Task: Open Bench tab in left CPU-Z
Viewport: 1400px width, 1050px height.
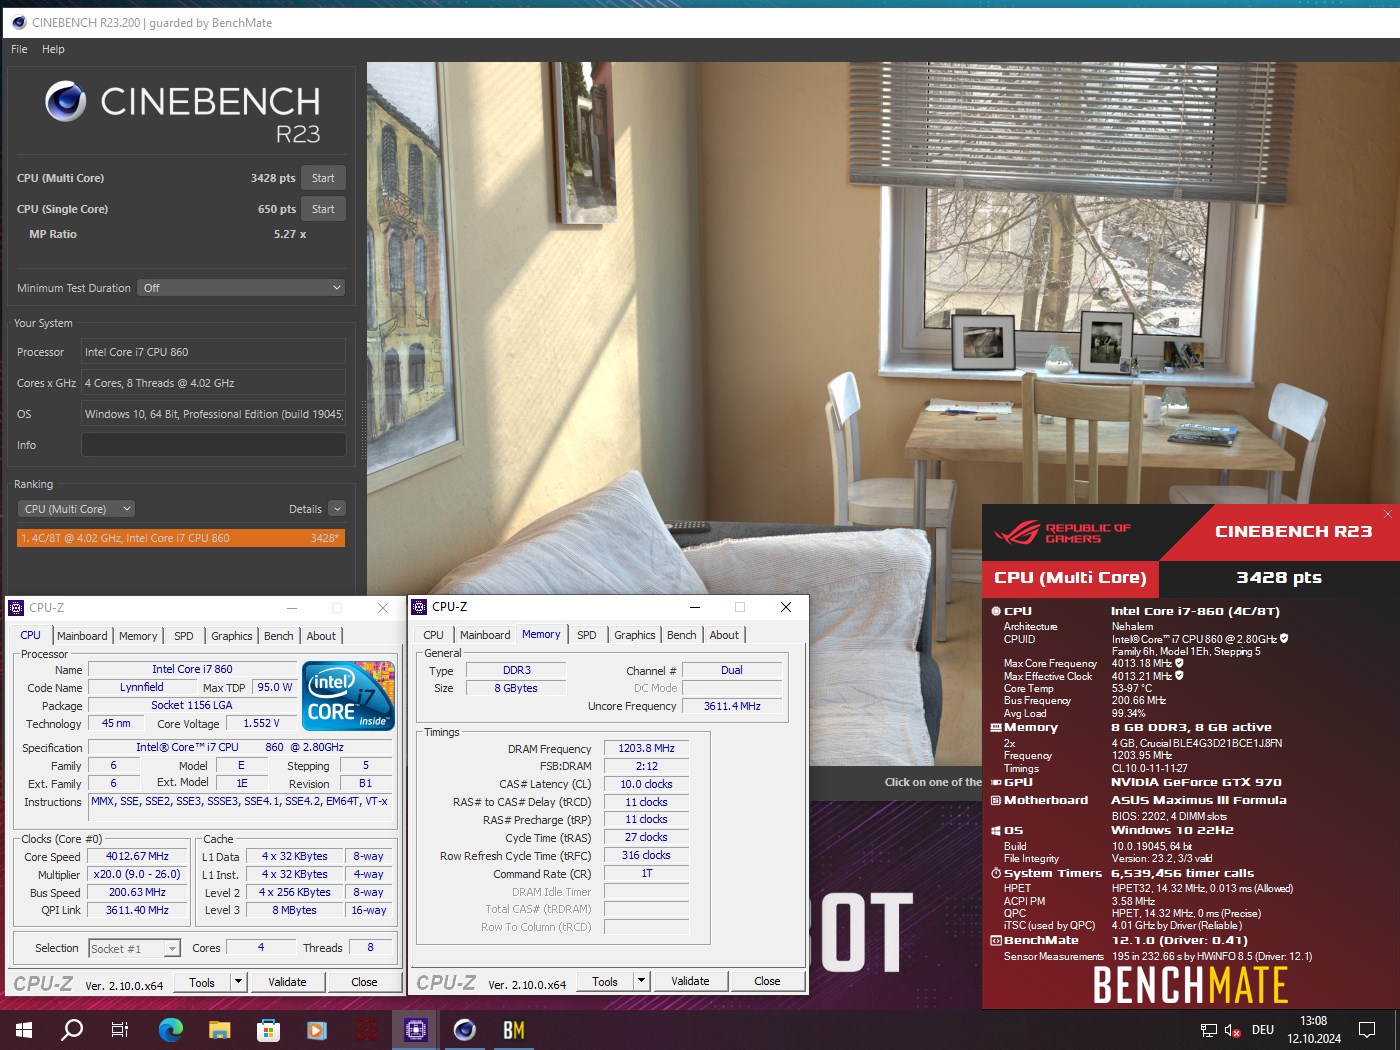Action: coord(279,636)
